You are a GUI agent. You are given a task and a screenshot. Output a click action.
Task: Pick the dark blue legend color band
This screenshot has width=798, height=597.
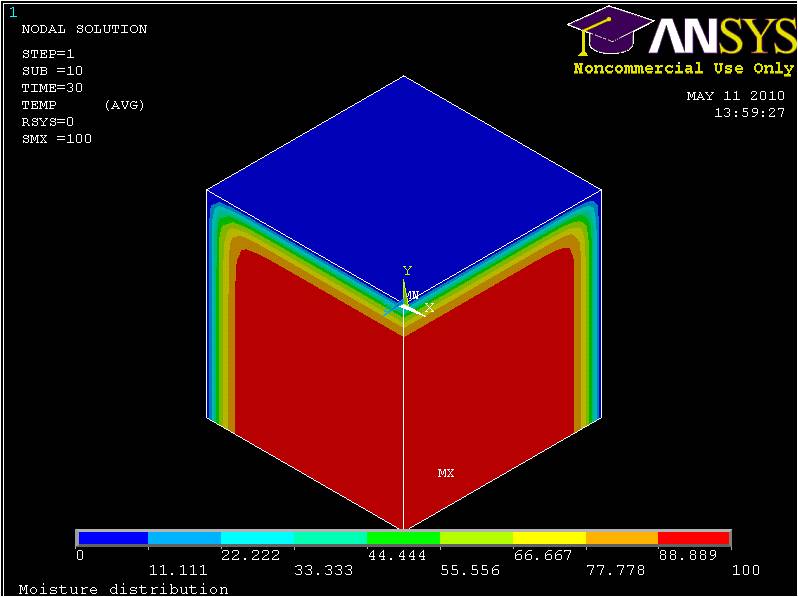click(x=113, y=538)
